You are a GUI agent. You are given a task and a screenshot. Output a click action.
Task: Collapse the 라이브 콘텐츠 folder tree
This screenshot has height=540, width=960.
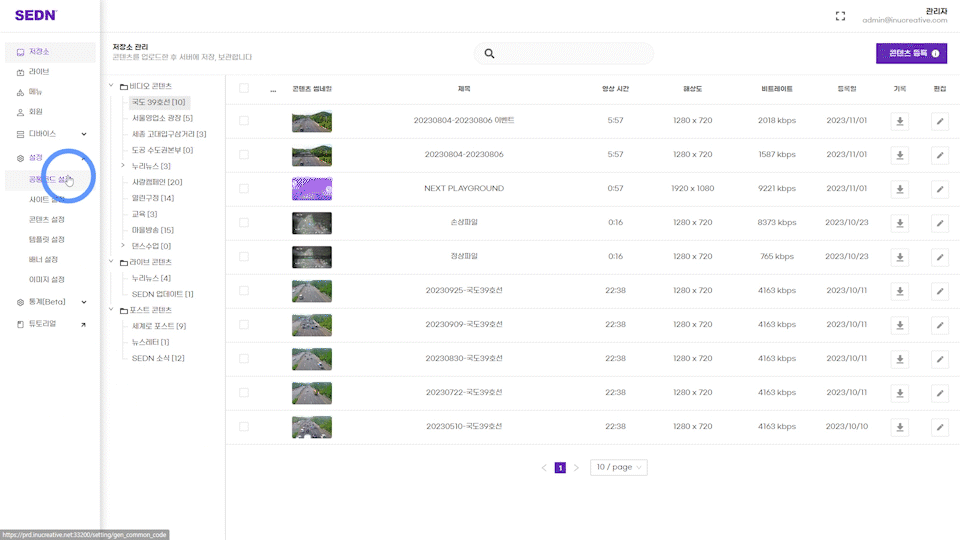pos(111,261)
